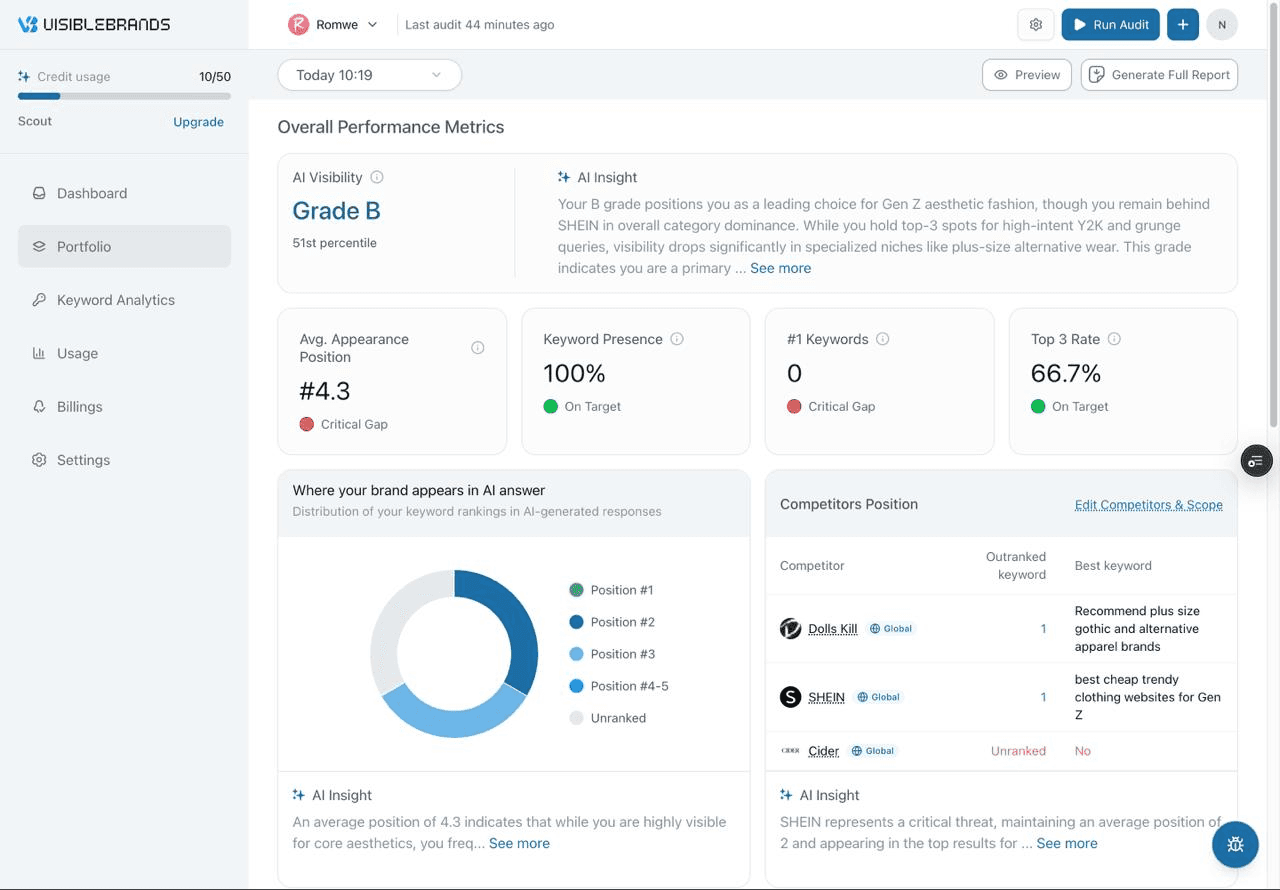The image size is (1280, 890).
Task: Toggle Unranked legend item
Action: pyautogui.click(x=608, y=718)
